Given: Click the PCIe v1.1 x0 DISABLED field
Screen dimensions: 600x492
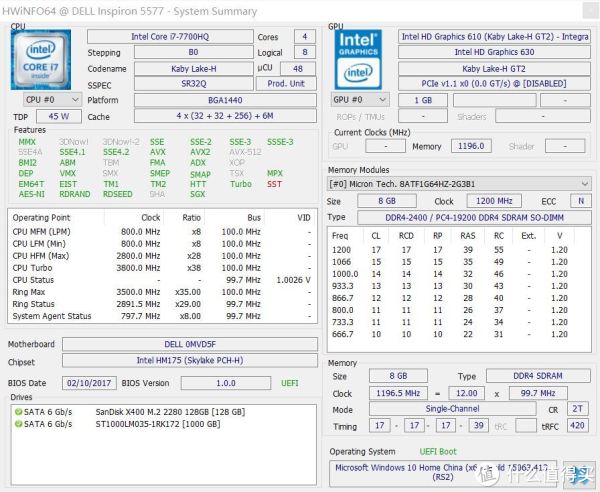Looking at the screenshot, I should 494,84.
